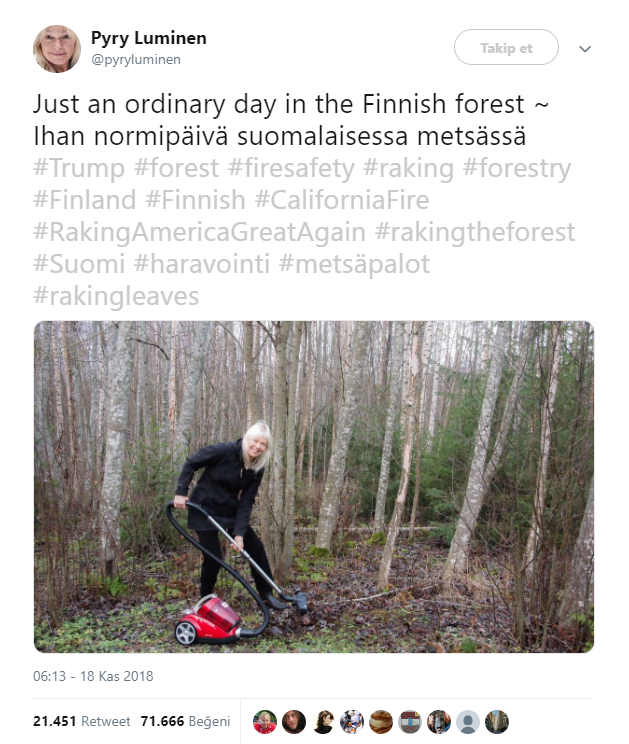Open the Pyry Luminen display name link
Image resolution: width=629 pixels, height=744 pixels.
148,38
